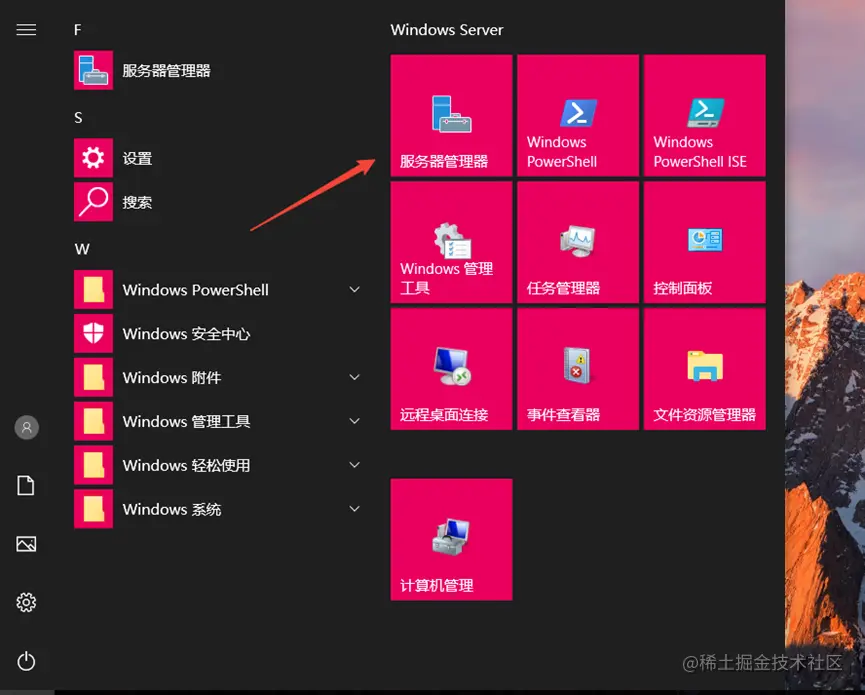The width and height of the screenshot is (865, 695).
Task: Click the Windows 附件 folder icon
Action: click(93, 377)
